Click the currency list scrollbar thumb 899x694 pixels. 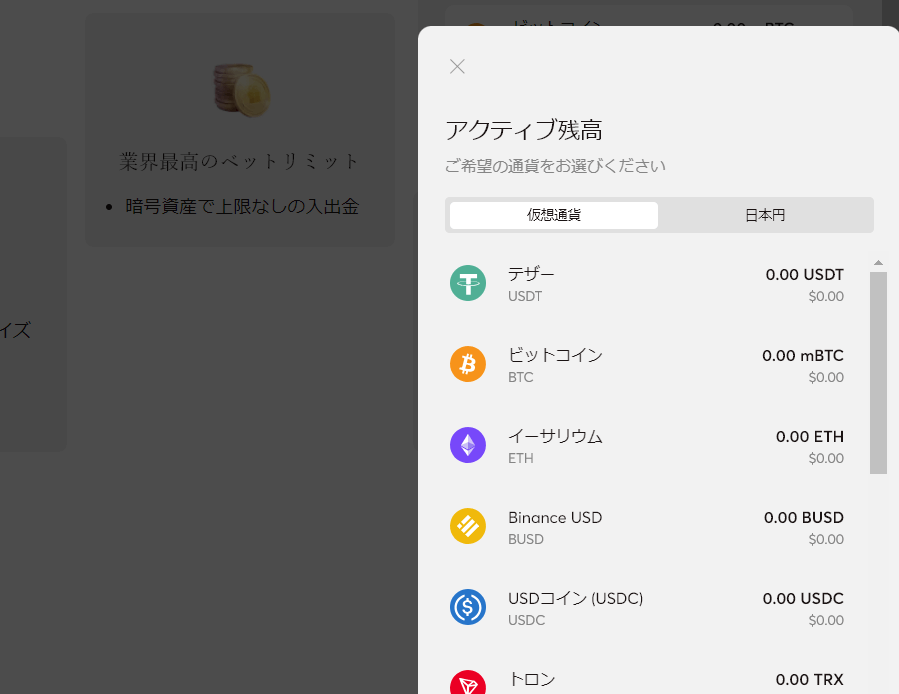[x=878, y=373]
